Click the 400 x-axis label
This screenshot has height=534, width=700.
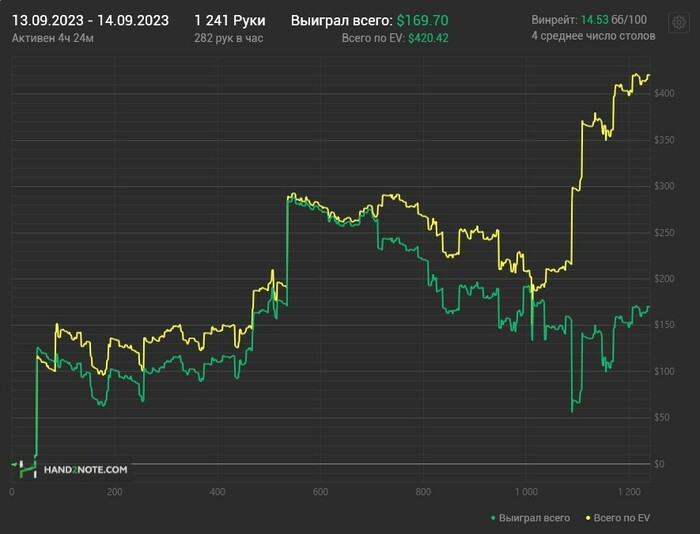tap(217, 492)
